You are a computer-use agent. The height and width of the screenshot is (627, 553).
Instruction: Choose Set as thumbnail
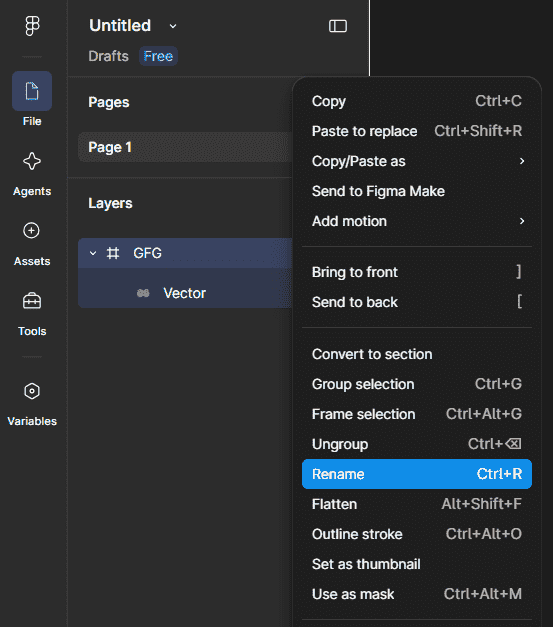(417, 564)
